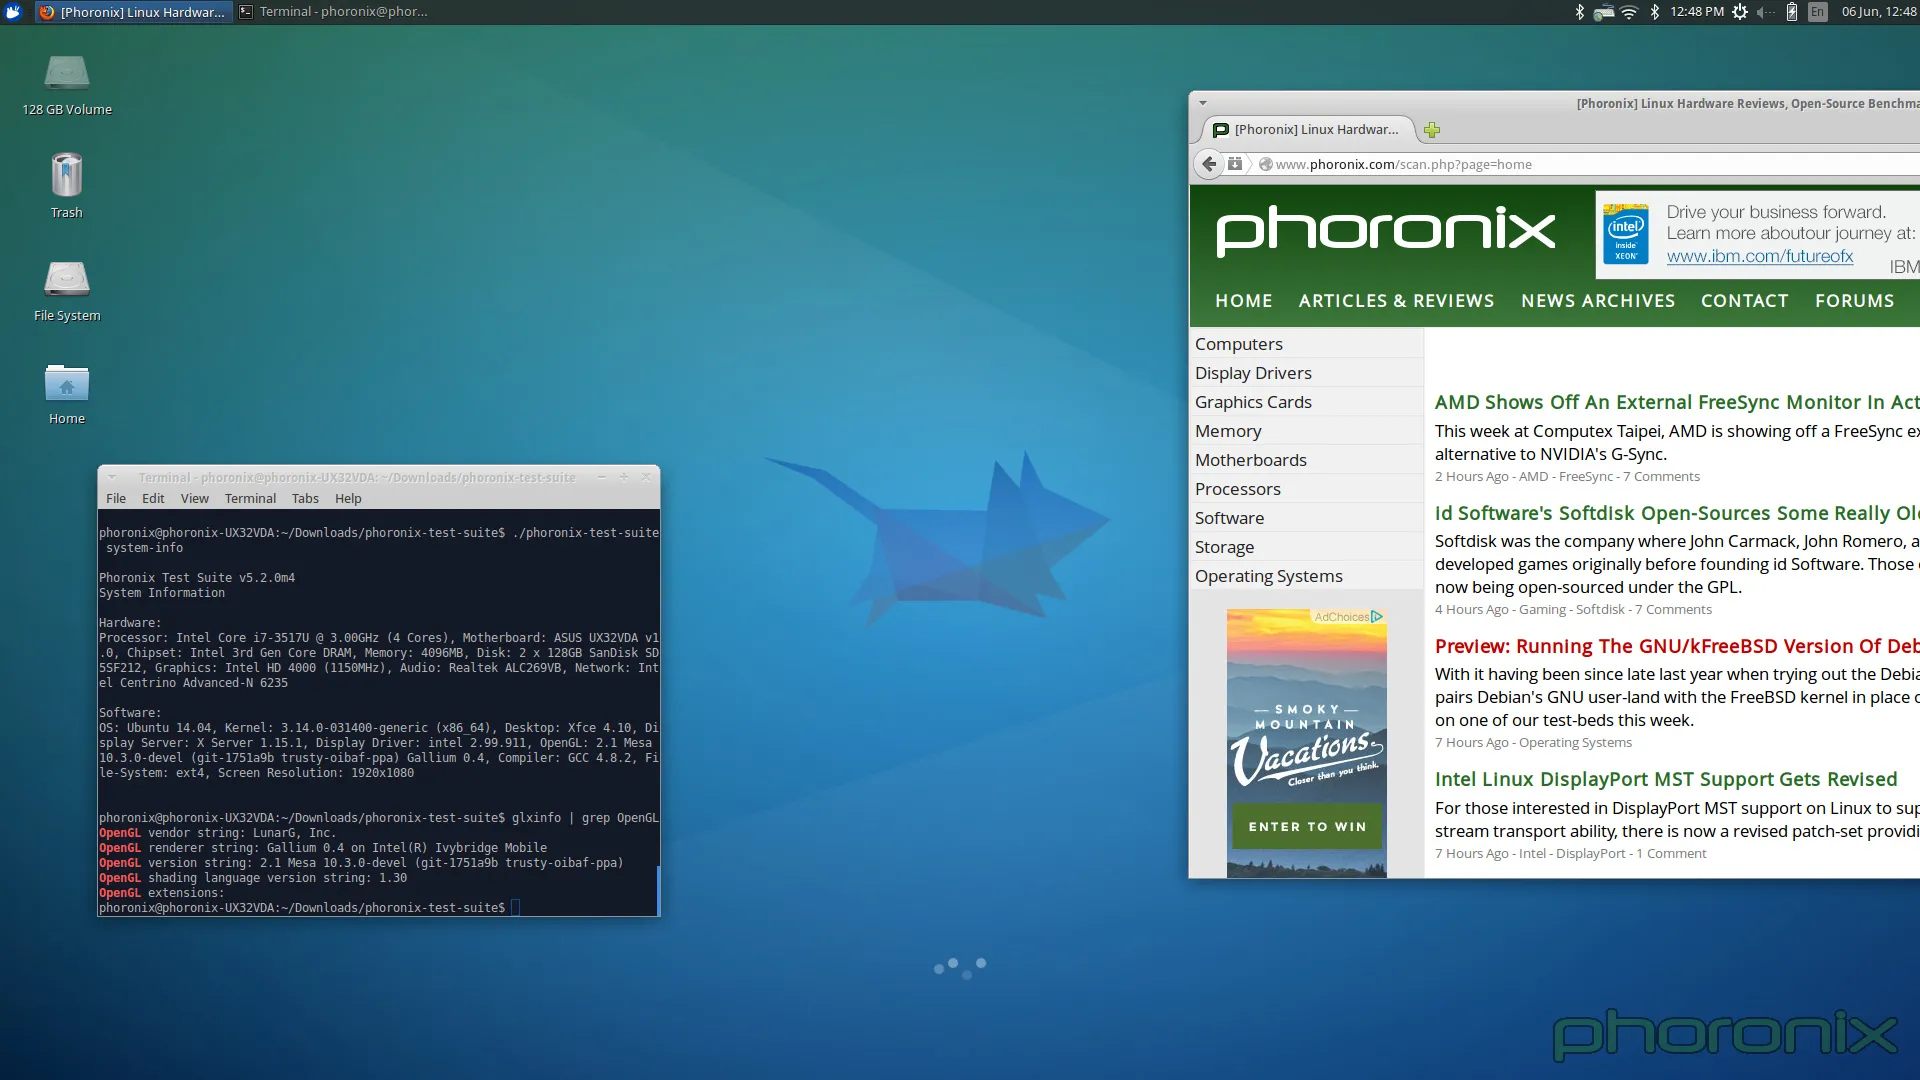Select the Phoronix Linux Hardware browser tab
Screen dimensions: 1920x1080
coord(1306,130)
